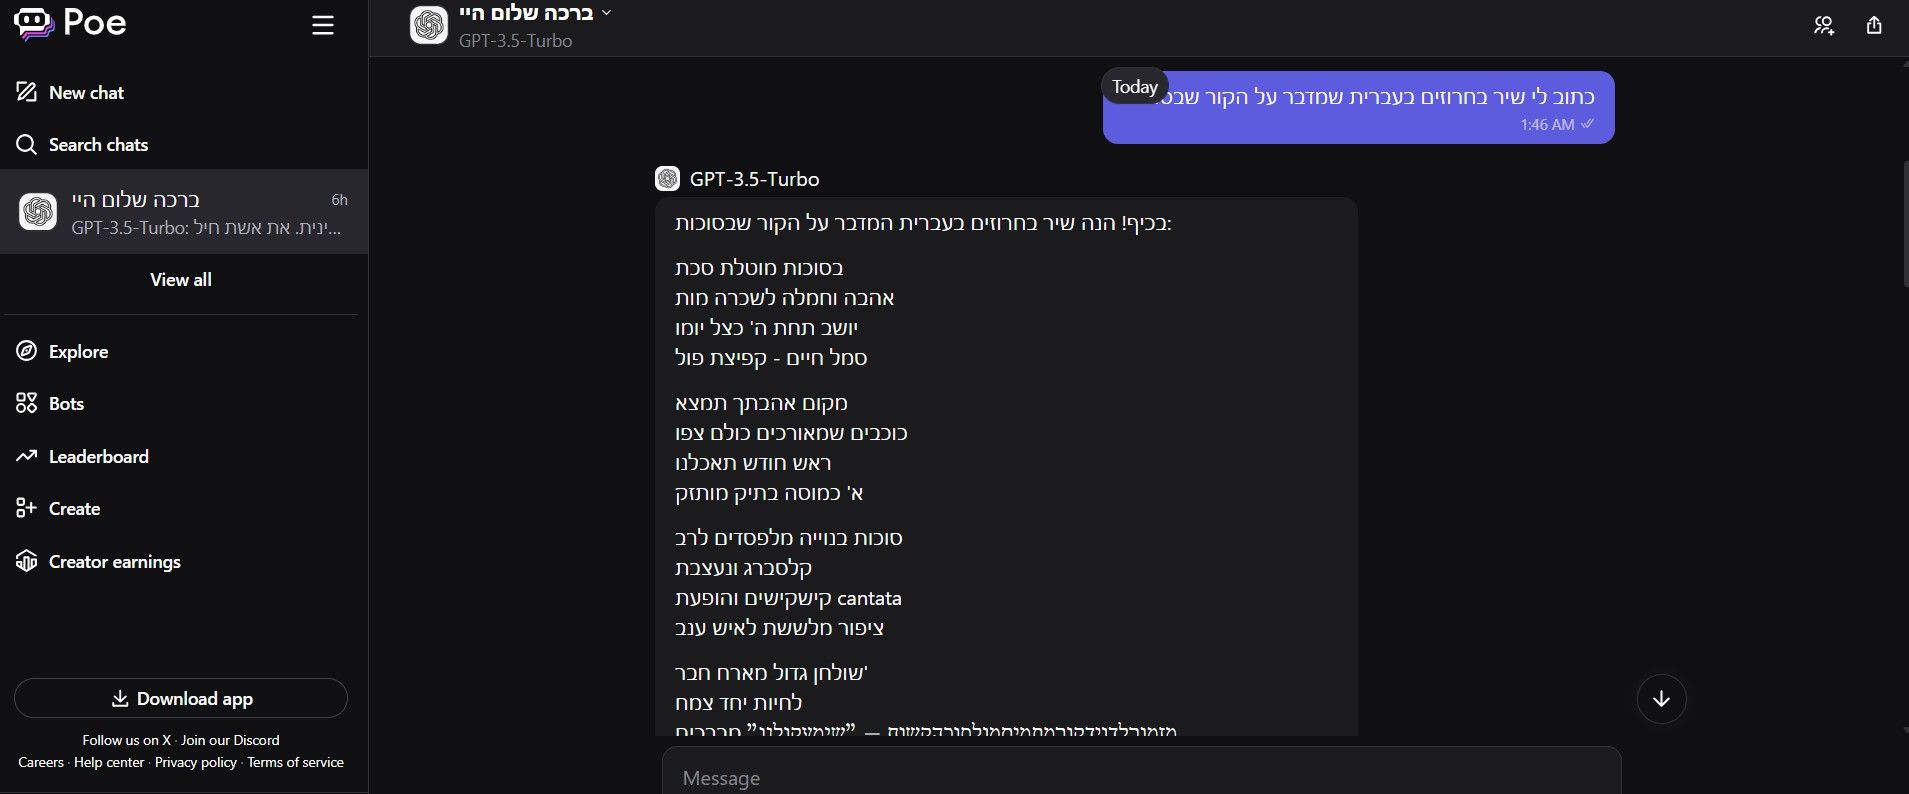Click the add people icon in header

pos(1824,26)
